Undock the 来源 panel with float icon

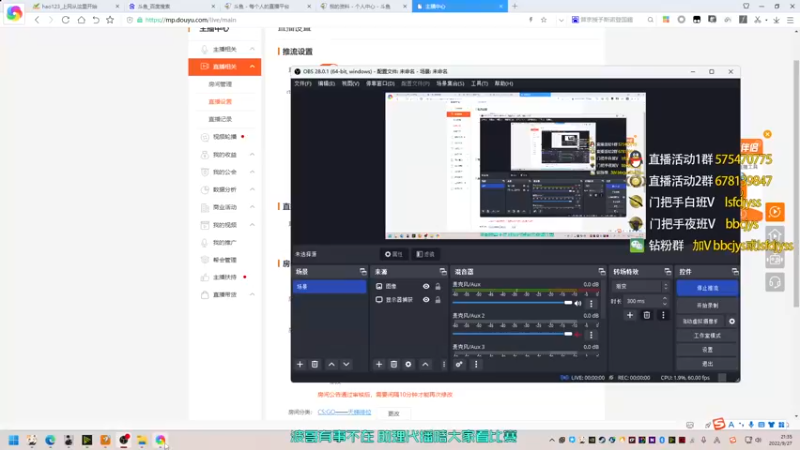coord(443,271)
